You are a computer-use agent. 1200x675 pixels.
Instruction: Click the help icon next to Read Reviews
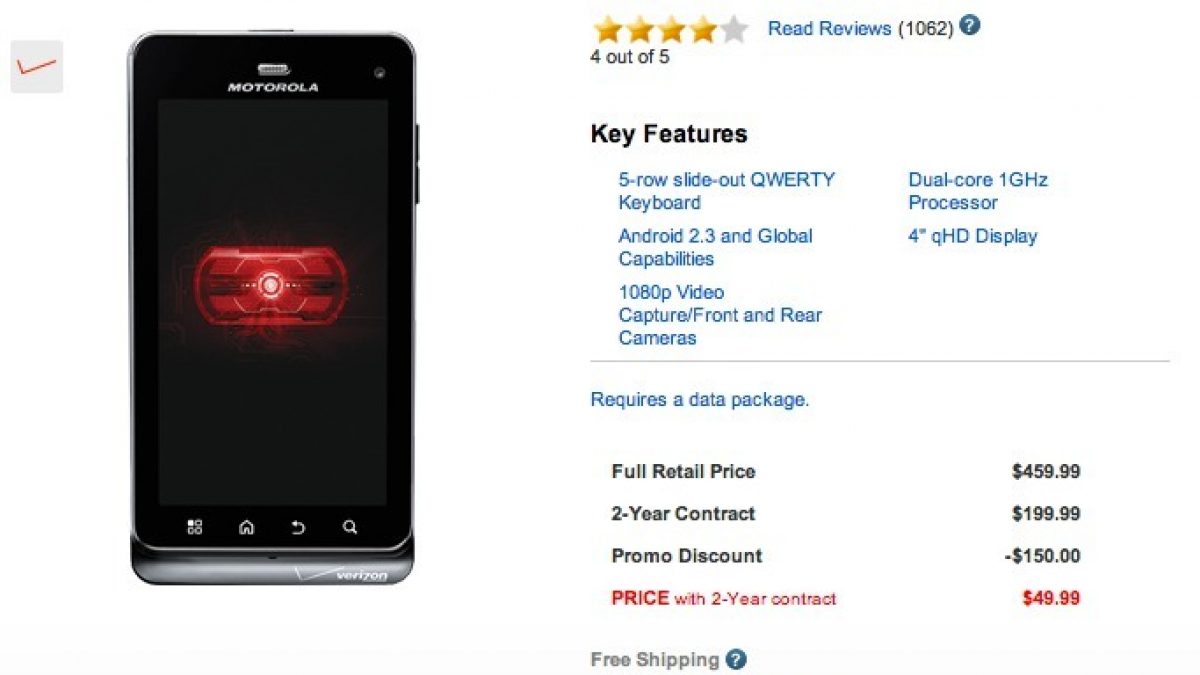point(969,27)
